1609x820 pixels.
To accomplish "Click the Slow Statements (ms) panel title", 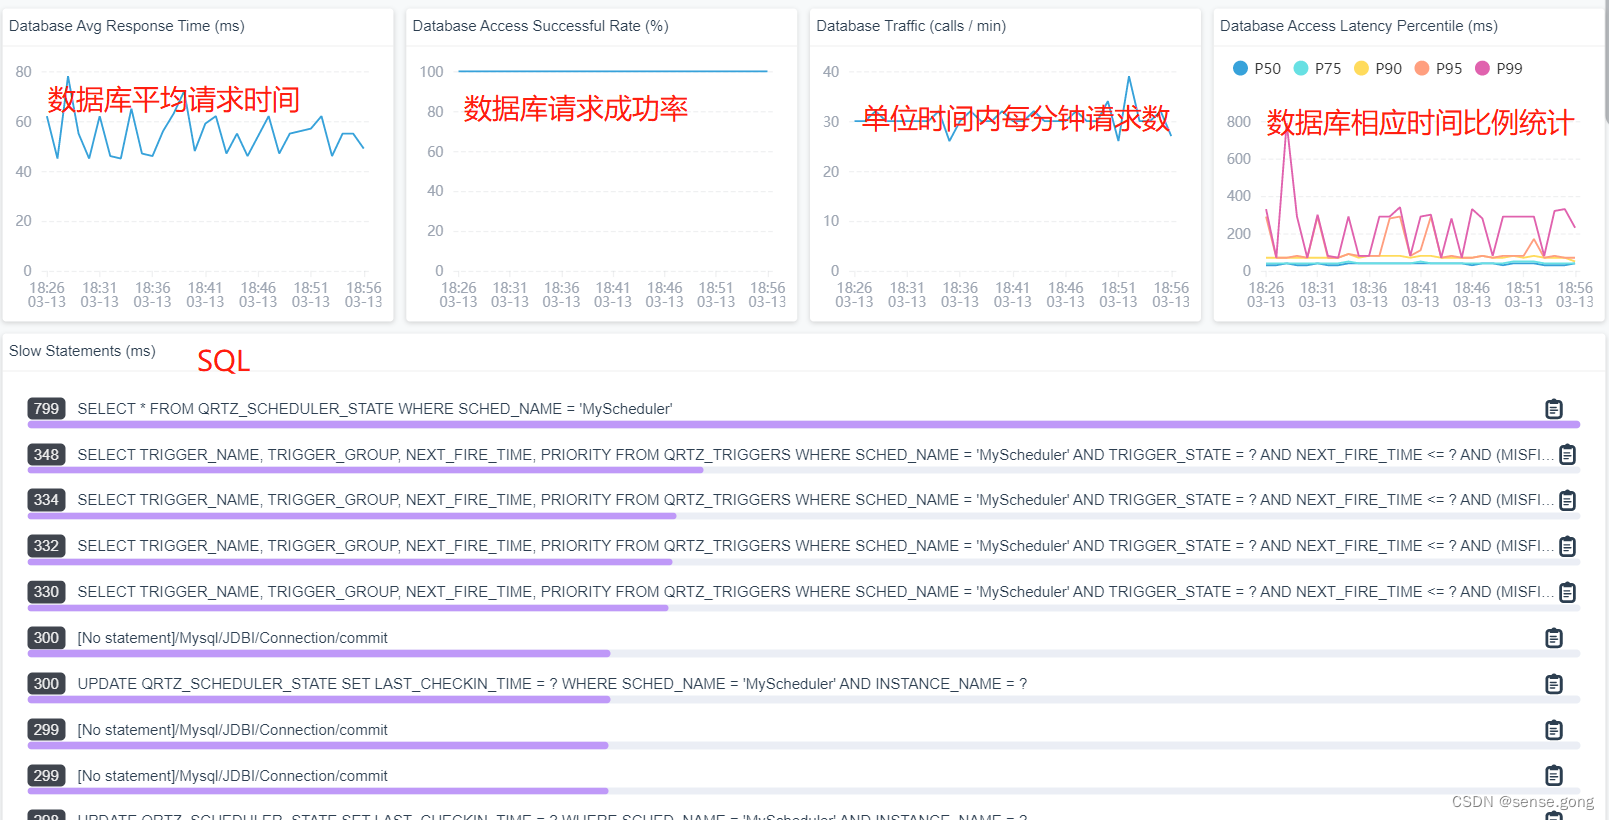I will pyautogui.click(x=82, y=351).
